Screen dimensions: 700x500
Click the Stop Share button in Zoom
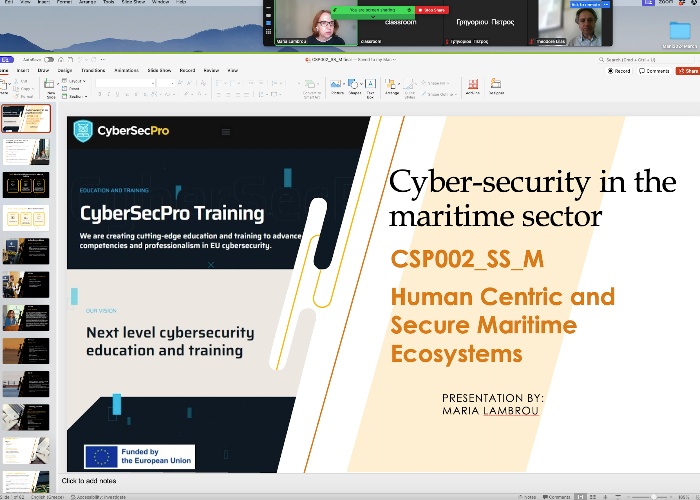pos(432,10)
